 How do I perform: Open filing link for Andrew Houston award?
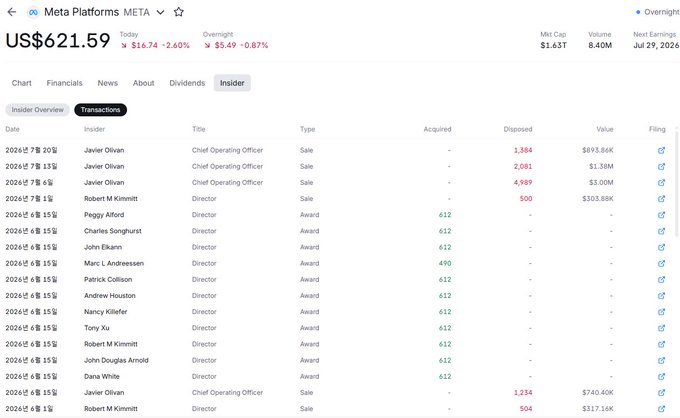click(x=661, y=296)
